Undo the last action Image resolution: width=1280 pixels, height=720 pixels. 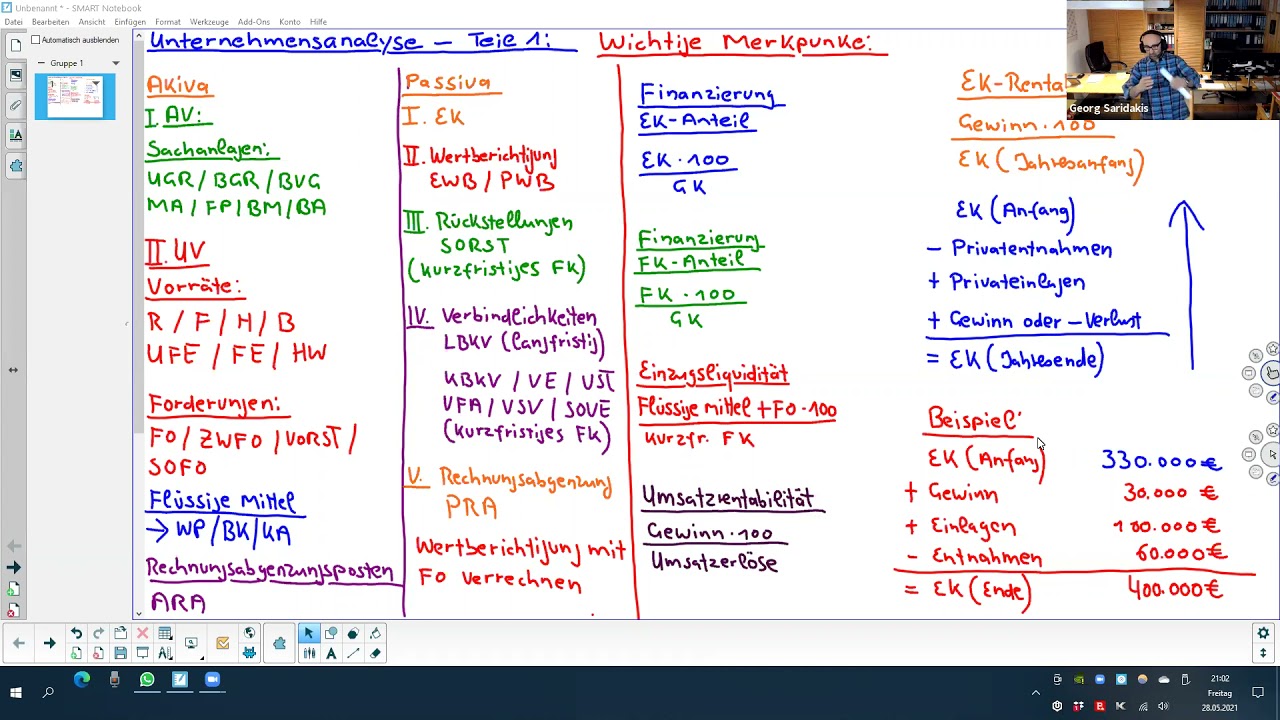click(x=76, y=633)
